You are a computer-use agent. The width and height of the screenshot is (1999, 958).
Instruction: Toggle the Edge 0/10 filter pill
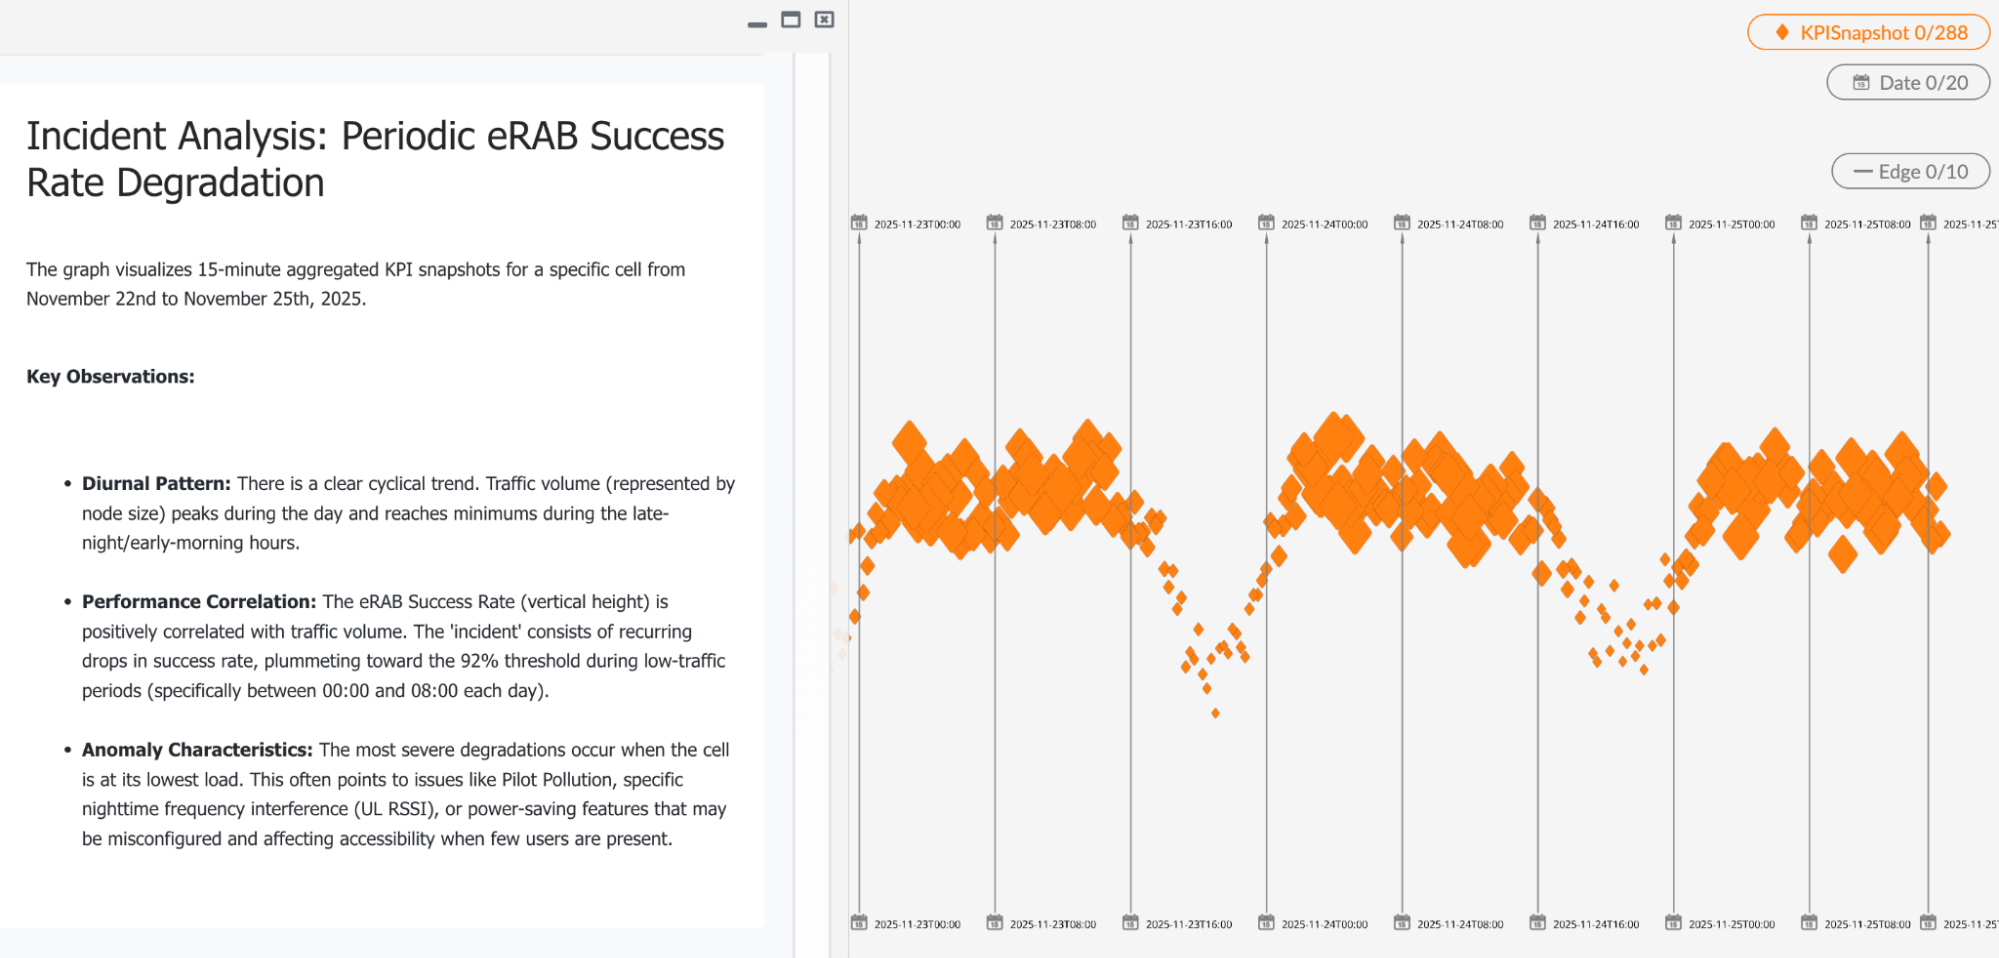click(1910, 171)
